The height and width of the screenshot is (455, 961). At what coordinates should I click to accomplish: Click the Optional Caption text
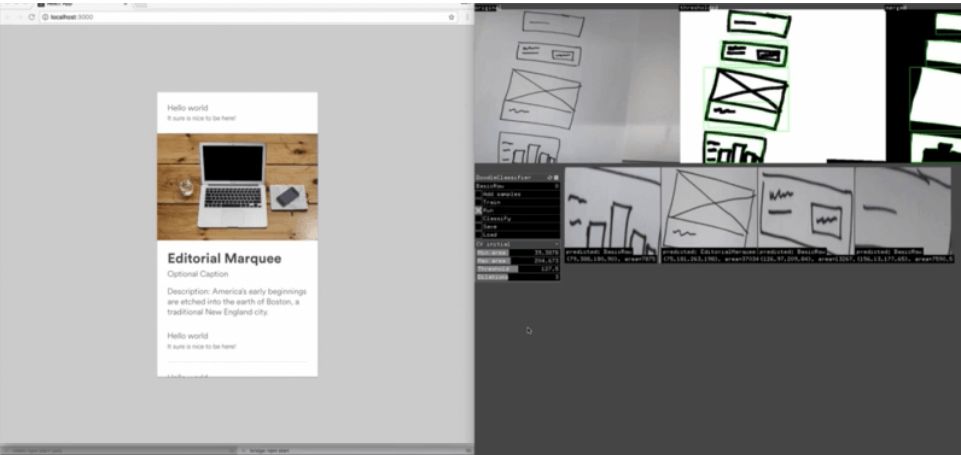197,274
